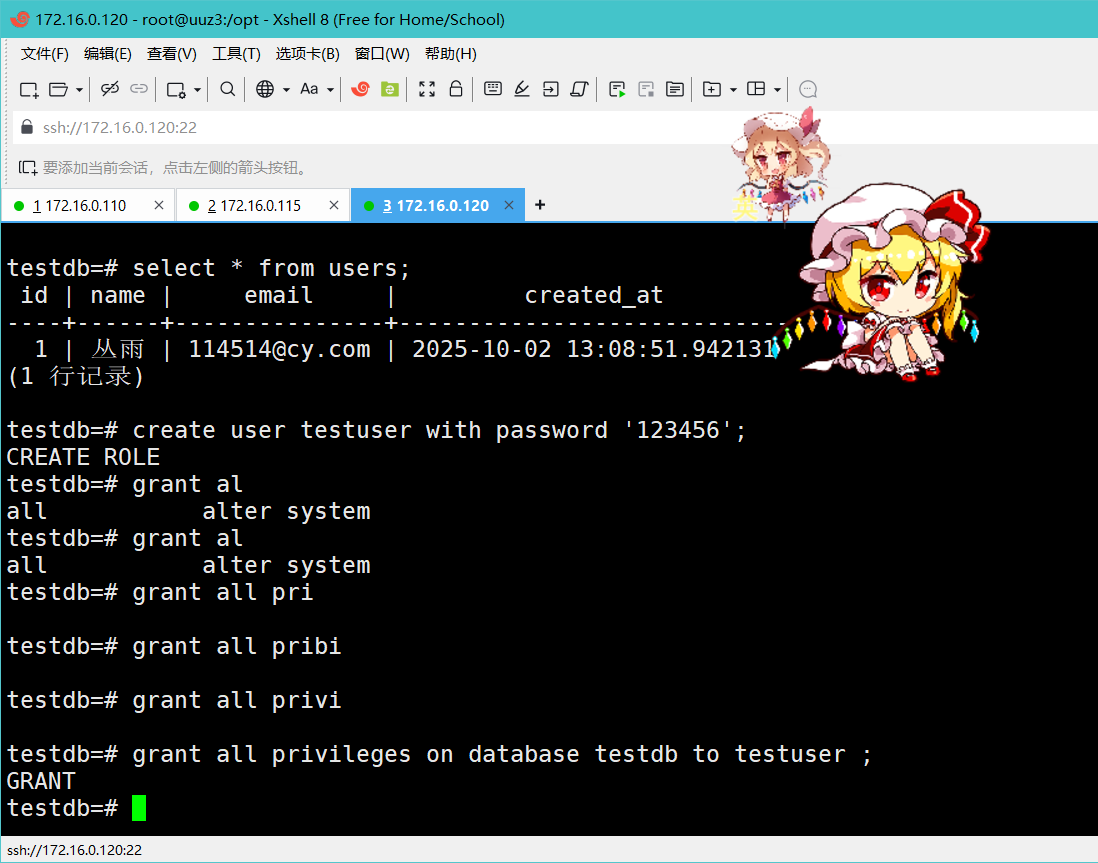
Task: Expand the font Aa dropdown arrow
Action: (x=330, y=90)
